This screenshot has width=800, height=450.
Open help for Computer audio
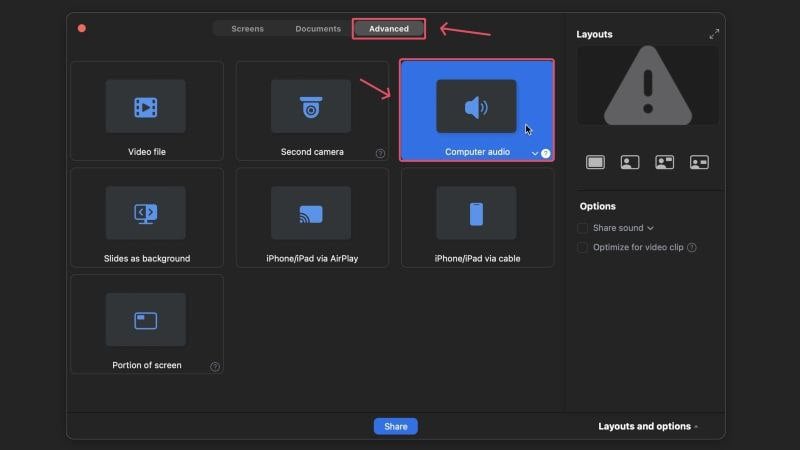(x=545, y=153)
